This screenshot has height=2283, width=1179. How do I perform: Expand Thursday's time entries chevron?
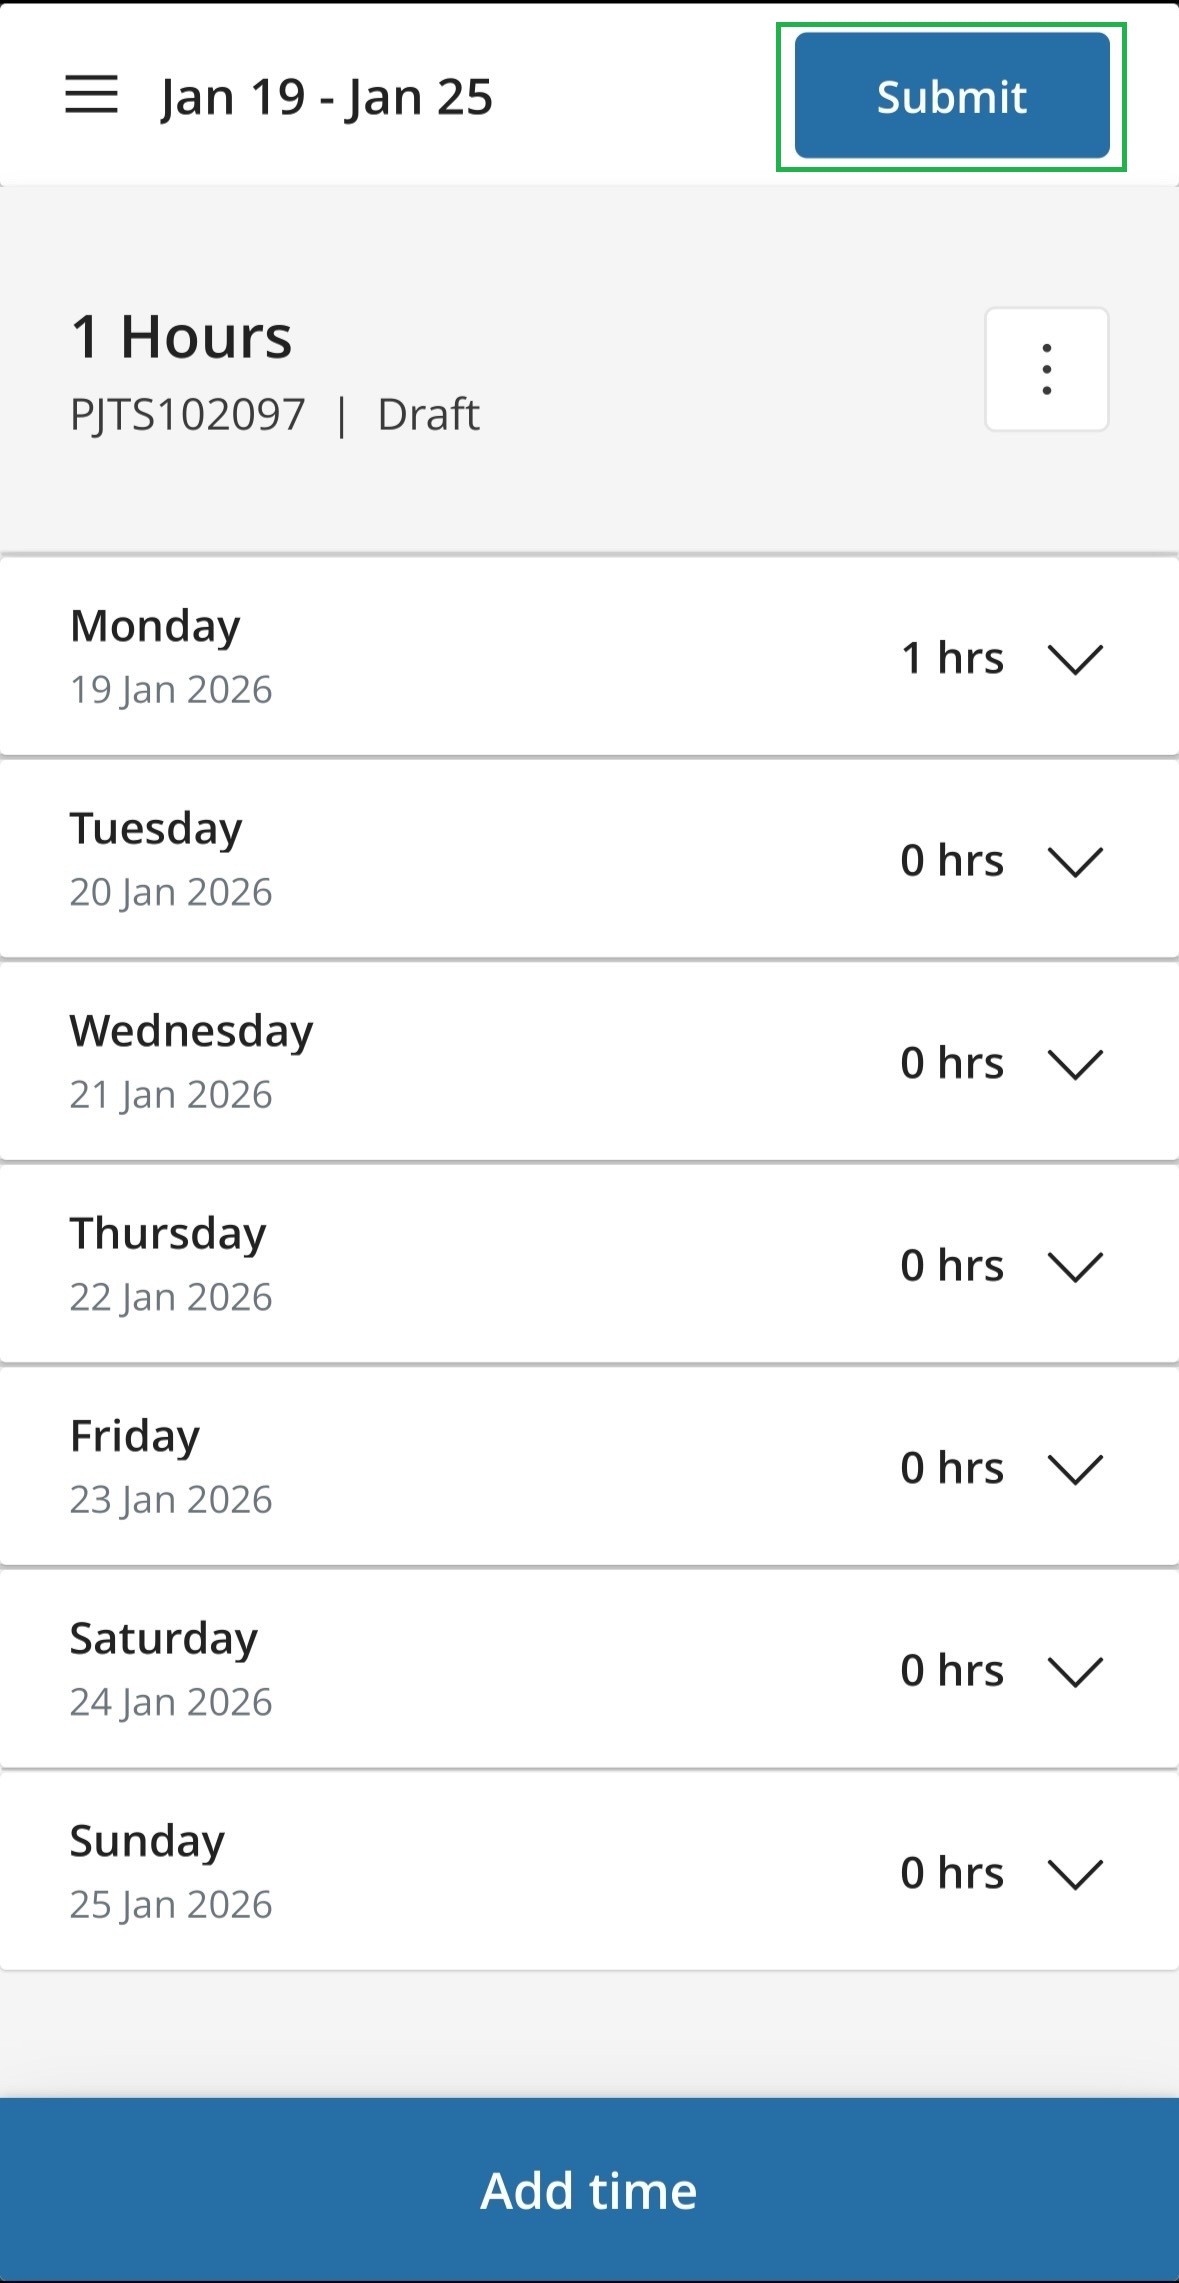[1074, 1266]
